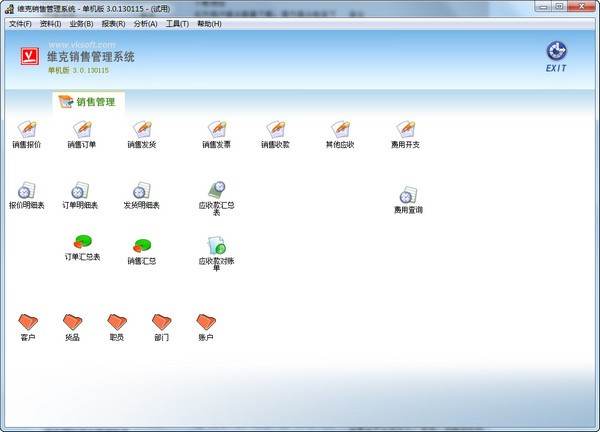
Task: Open the 费用查询 icon
Action: (407, 196)
